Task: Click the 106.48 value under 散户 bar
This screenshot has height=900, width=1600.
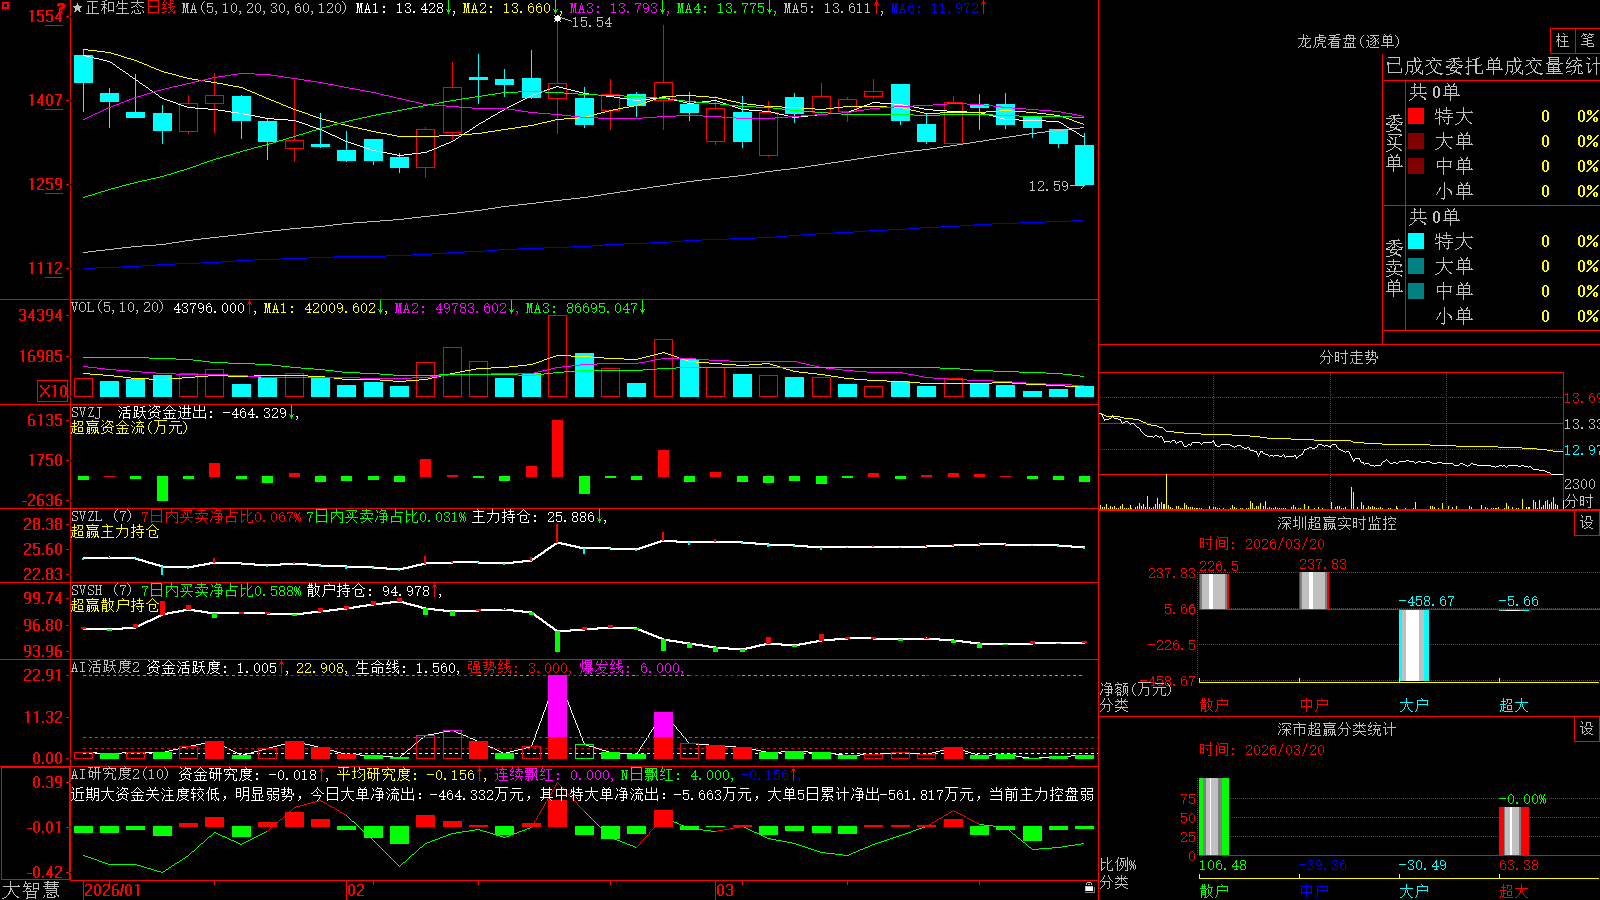Action: click(1222, 865)
